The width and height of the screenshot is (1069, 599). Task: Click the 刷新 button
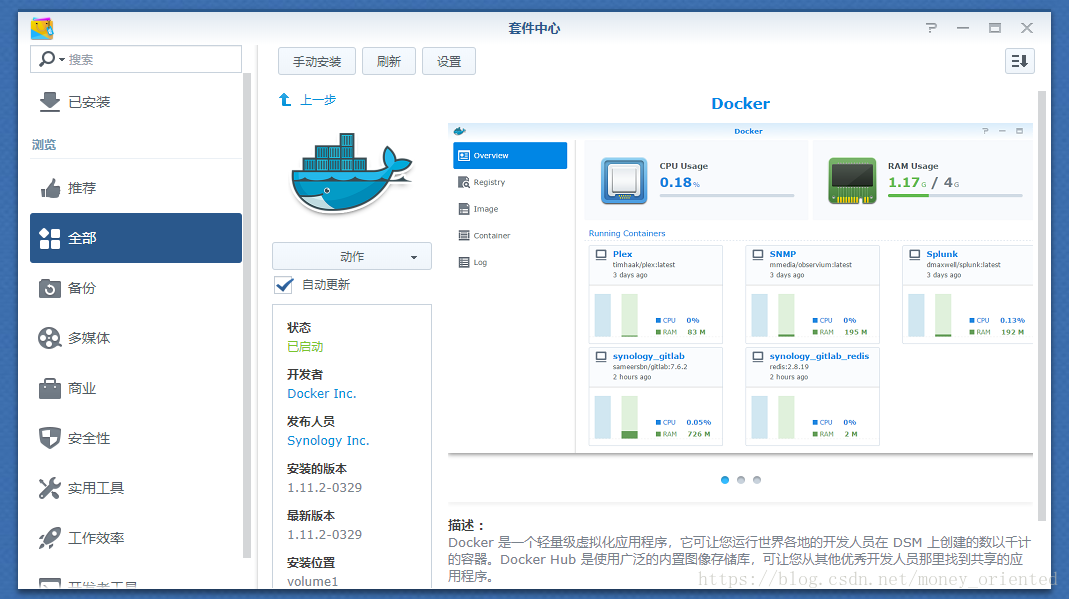[389, 61]
